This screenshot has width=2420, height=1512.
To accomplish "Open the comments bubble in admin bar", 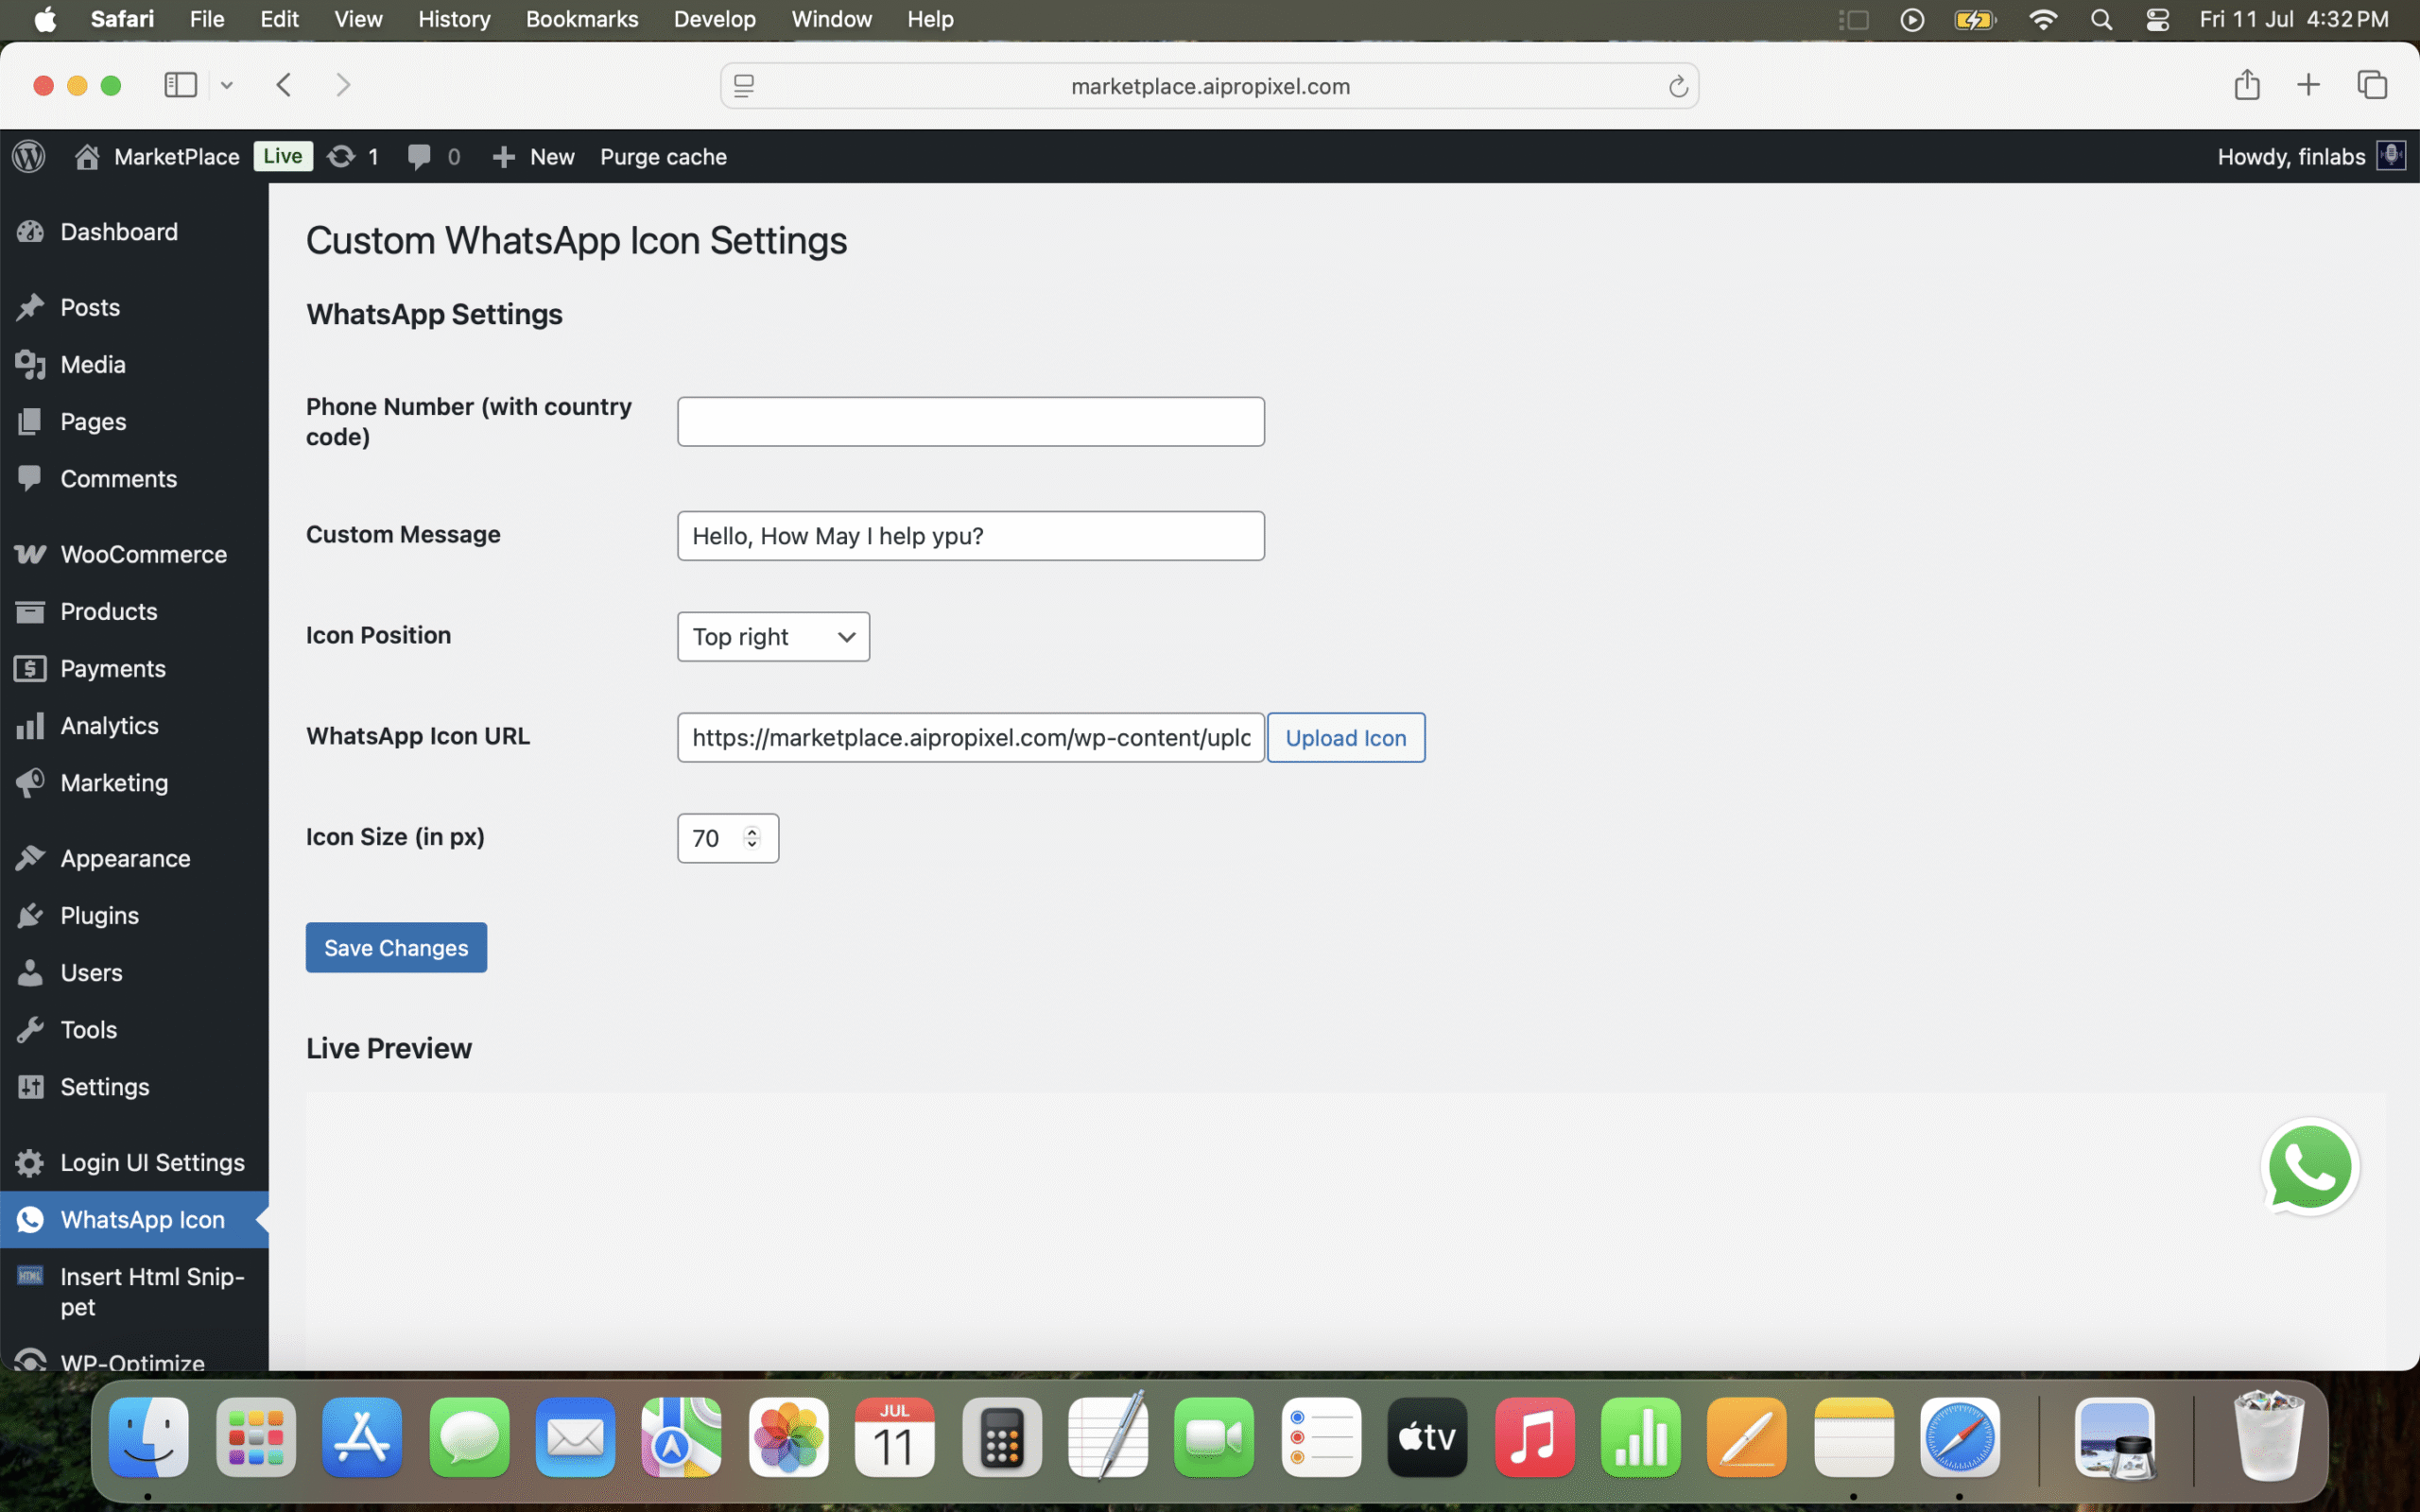I will tap(420, 156).
